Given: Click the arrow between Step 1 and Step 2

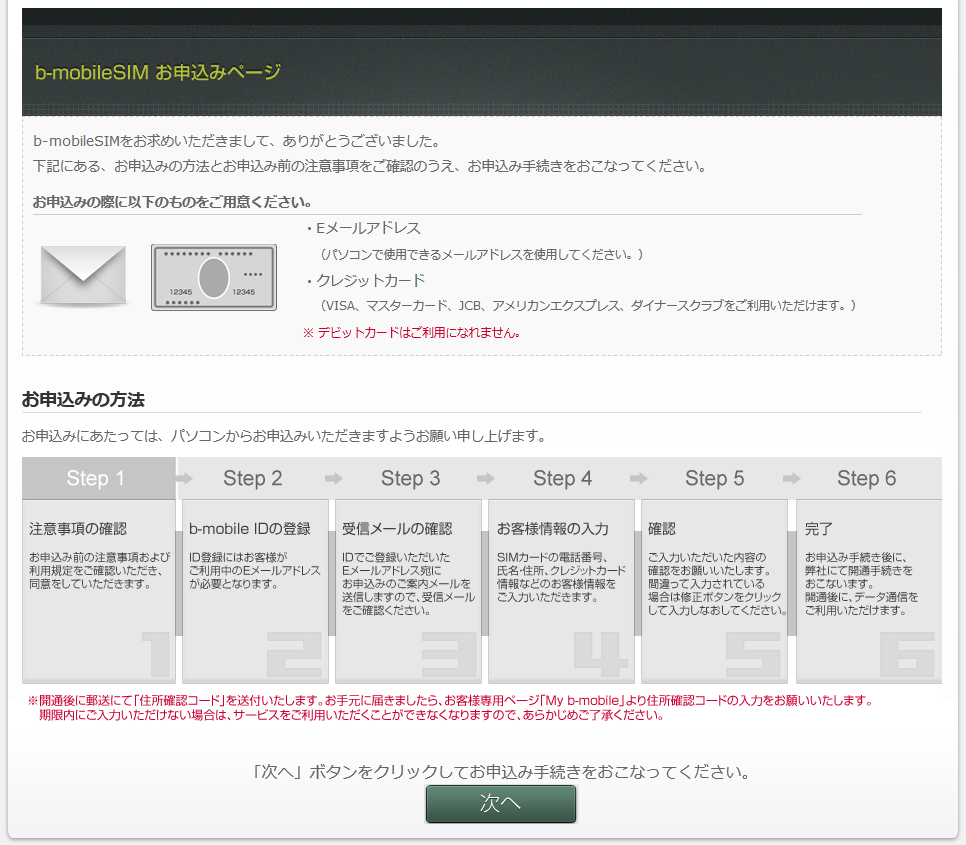Looking at the screenshot, I should point(184,478).
